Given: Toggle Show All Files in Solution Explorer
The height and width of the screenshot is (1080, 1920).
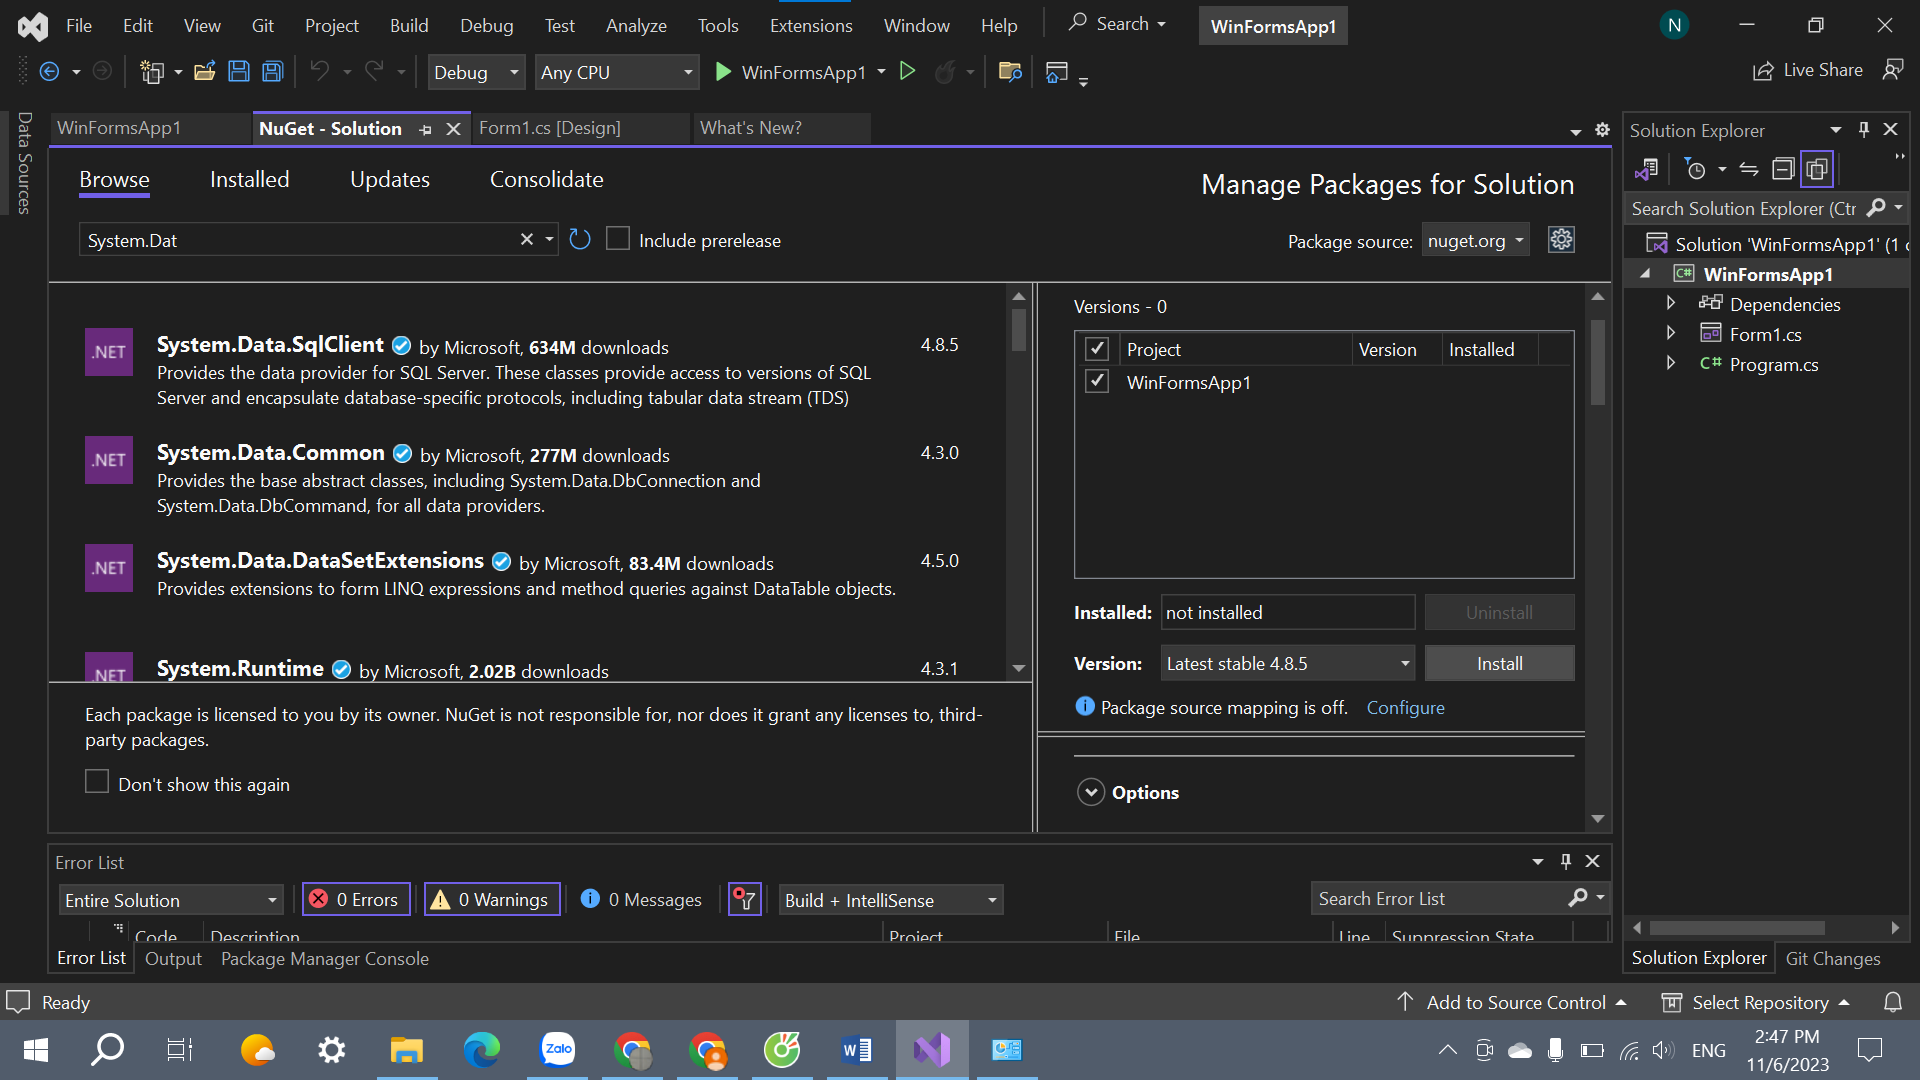Looking at the screenshot, I should click(1817, 169).
